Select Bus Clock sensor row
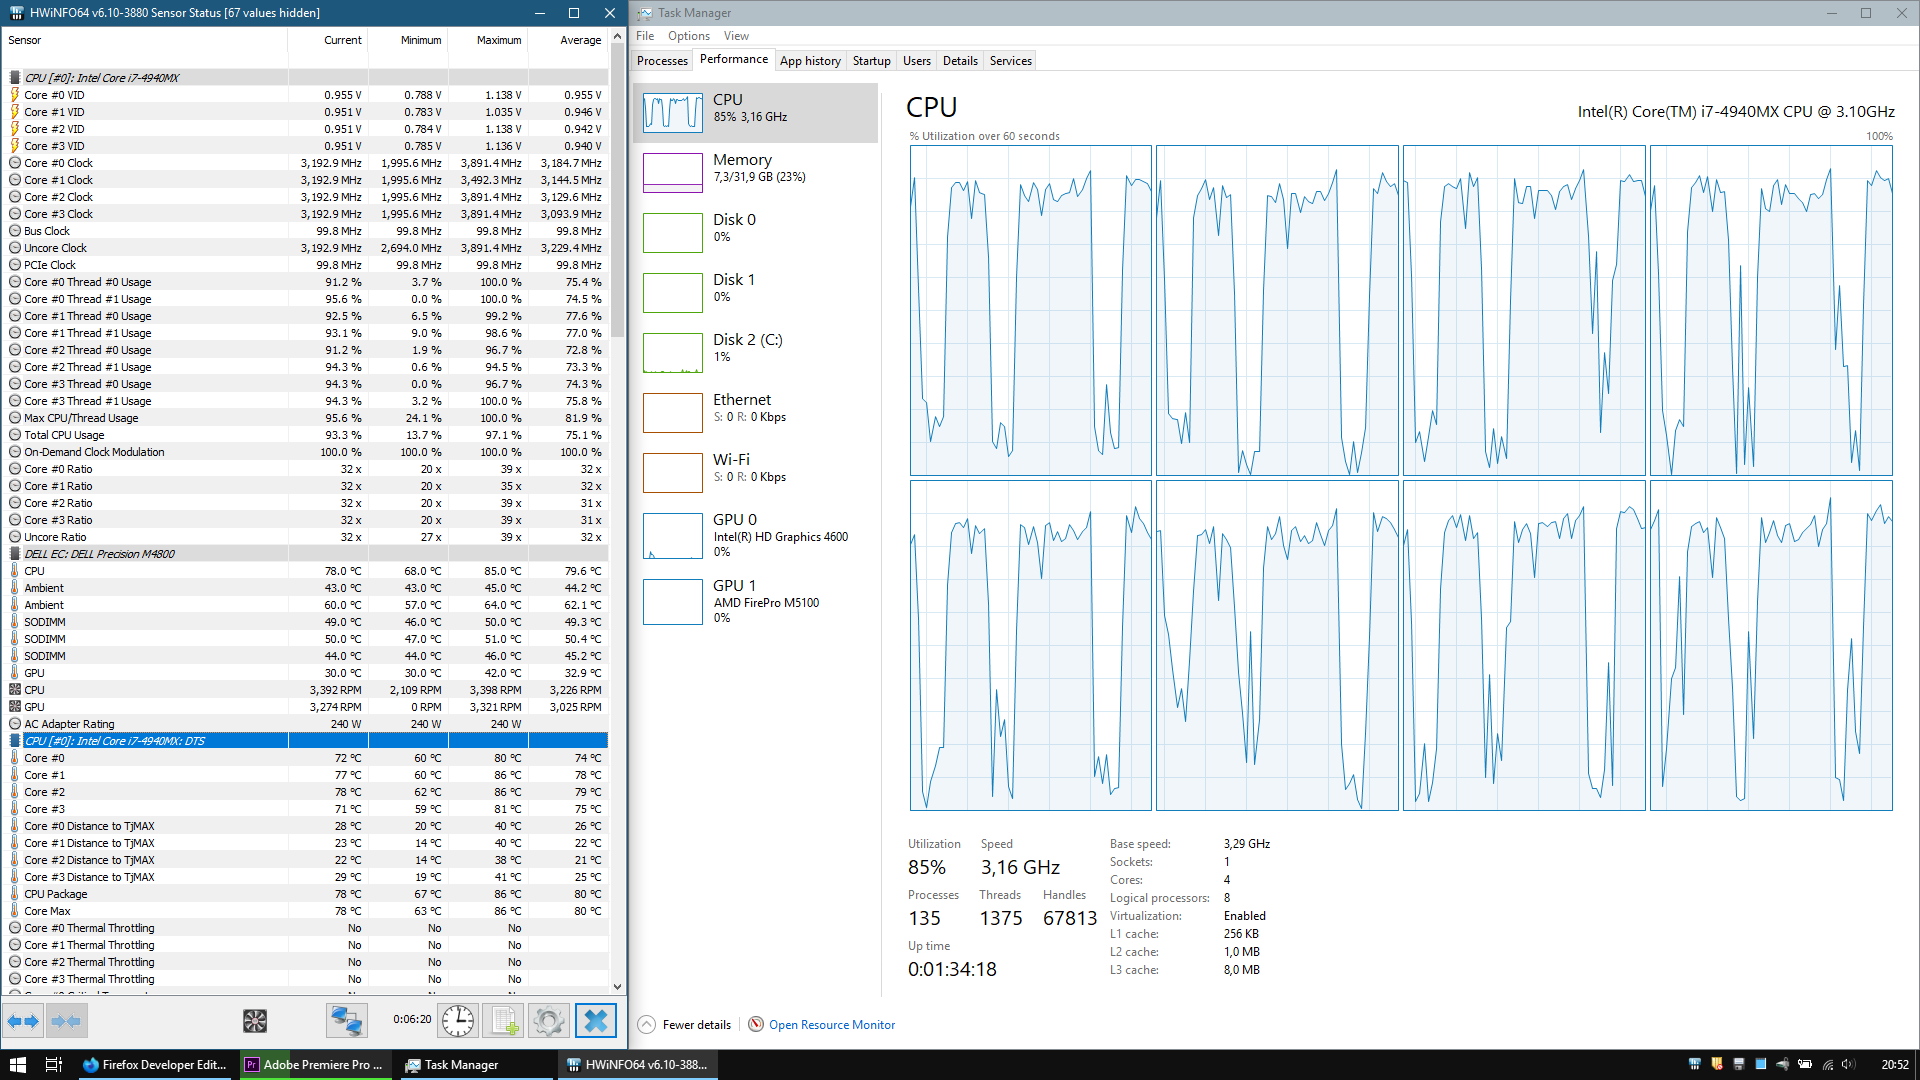 305,231
